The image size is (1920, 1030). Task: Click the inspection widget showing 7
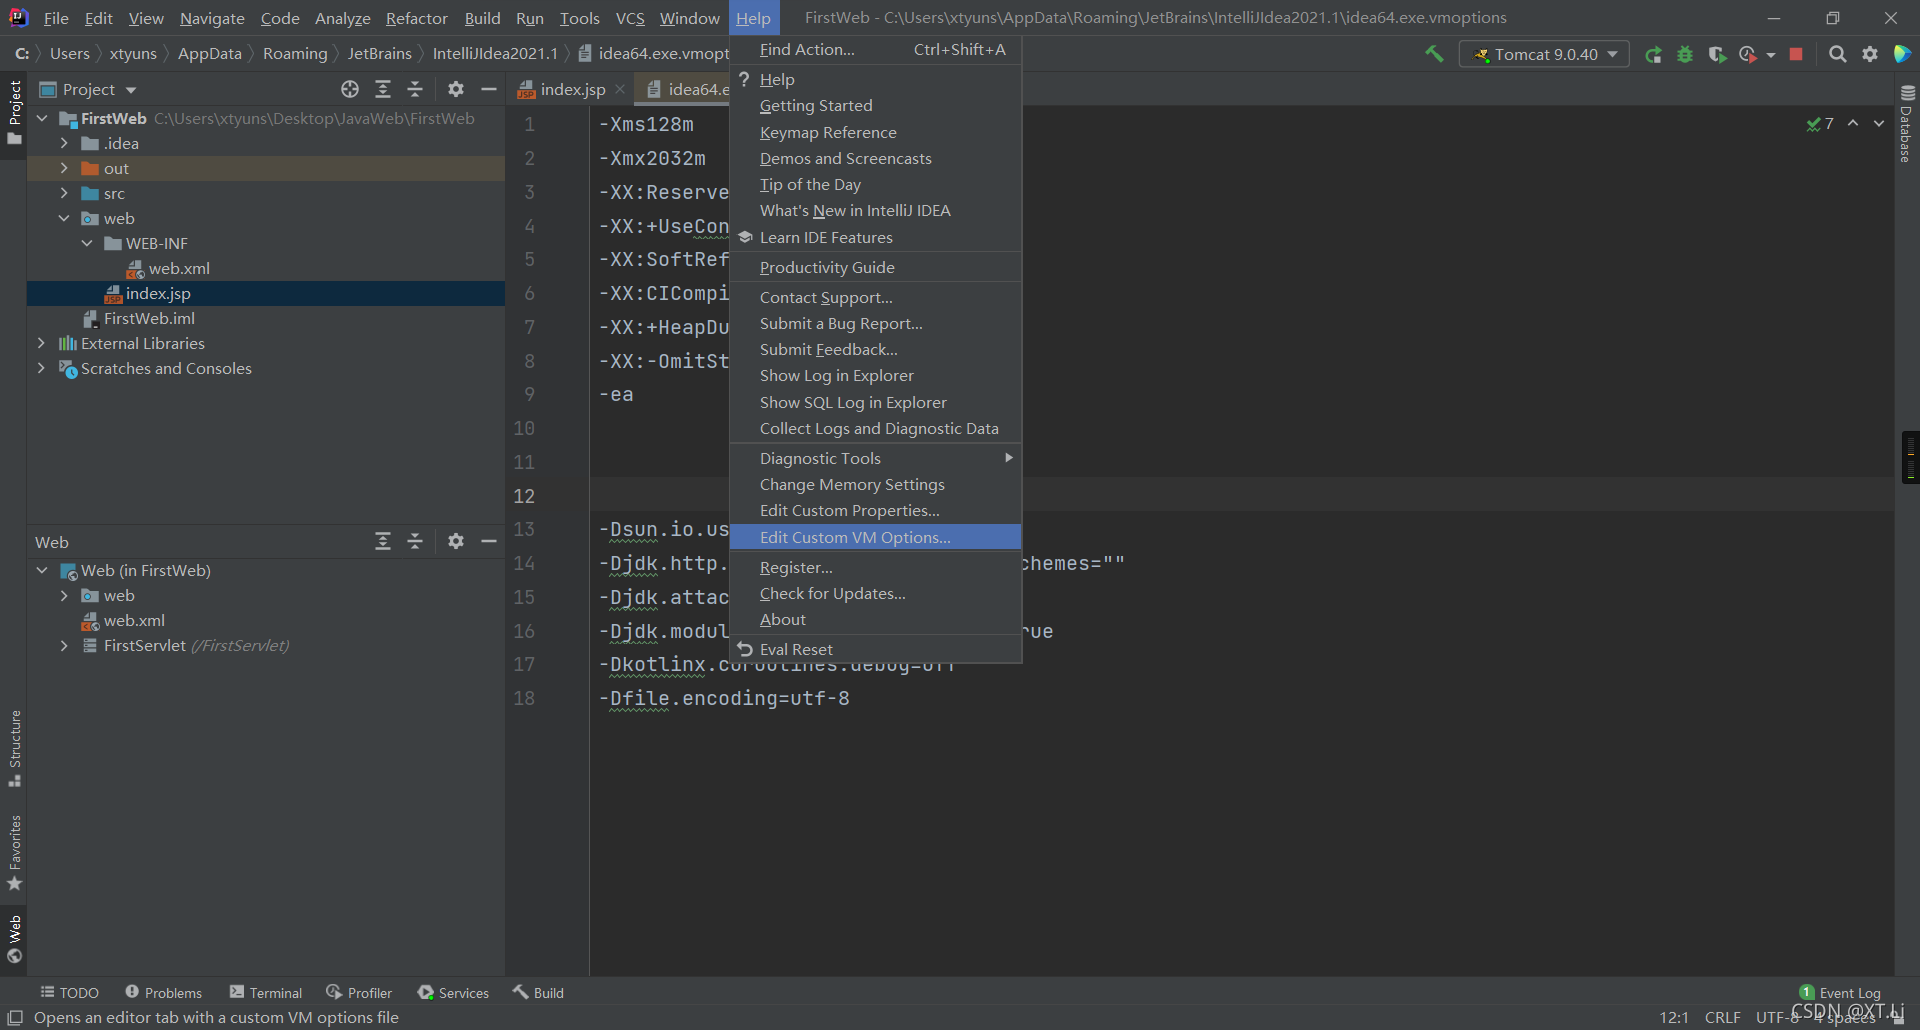pyautogui.click(x=1820, y=123)
